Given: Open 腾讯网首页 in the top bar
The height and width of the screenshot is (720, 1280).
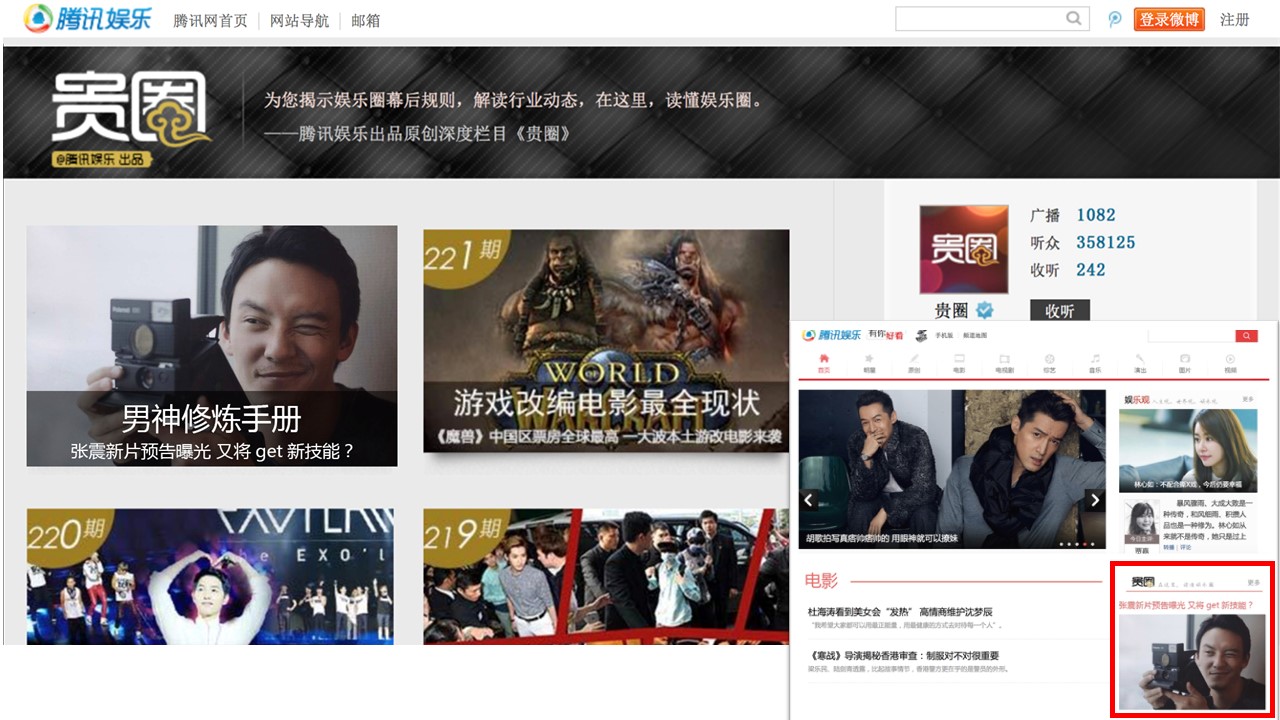Looking at the screenshot, I should point(210,20).
